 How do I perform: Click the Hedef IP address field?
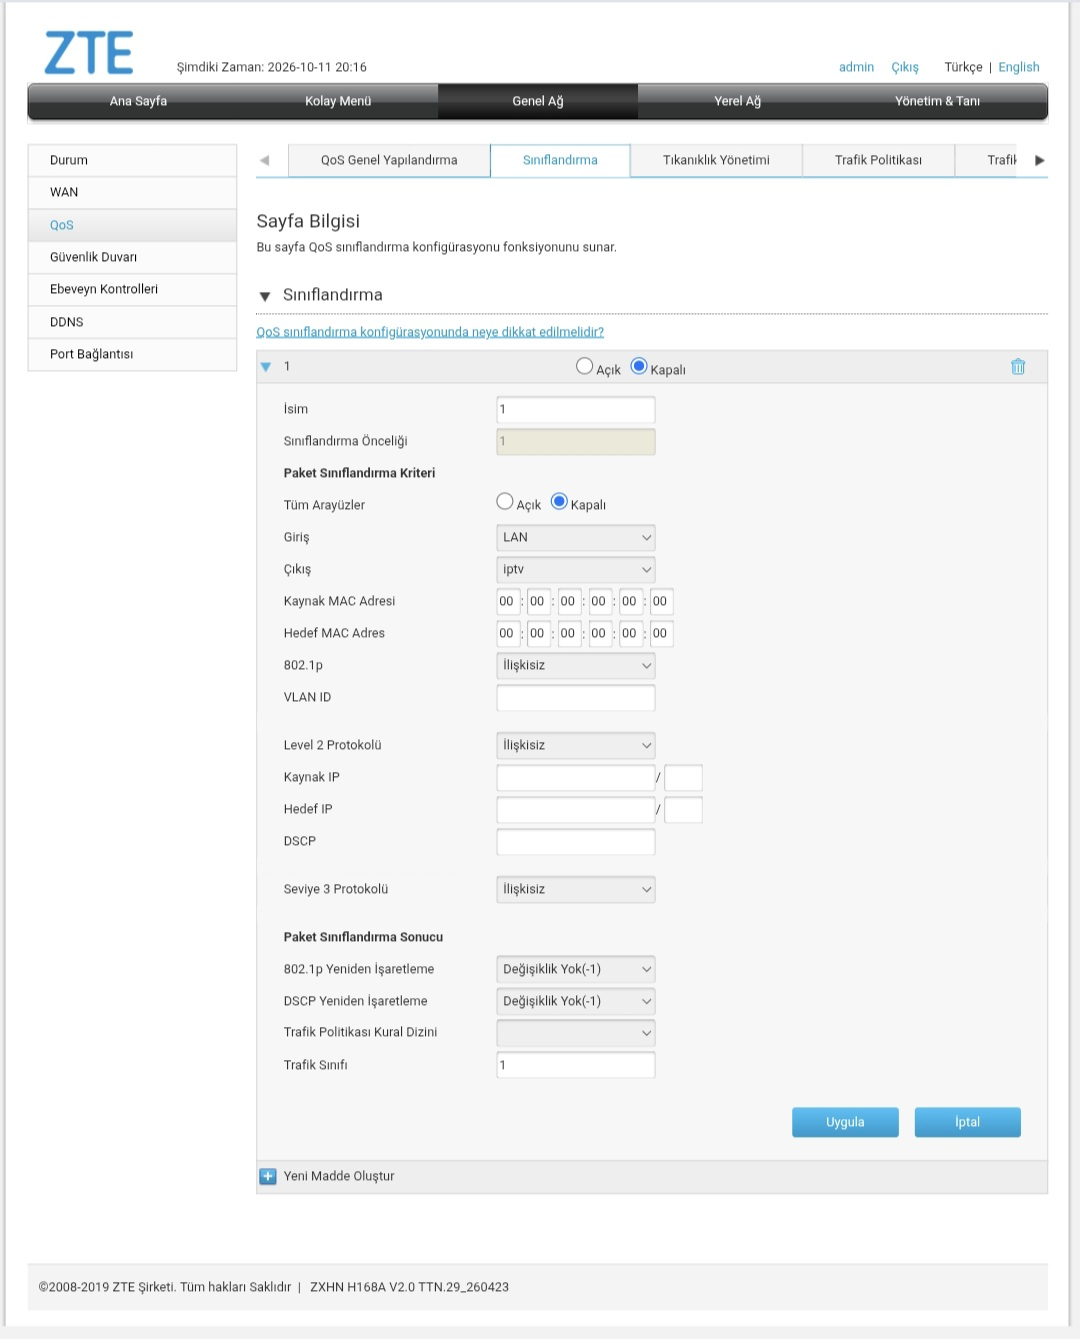(x=576, y=810)
